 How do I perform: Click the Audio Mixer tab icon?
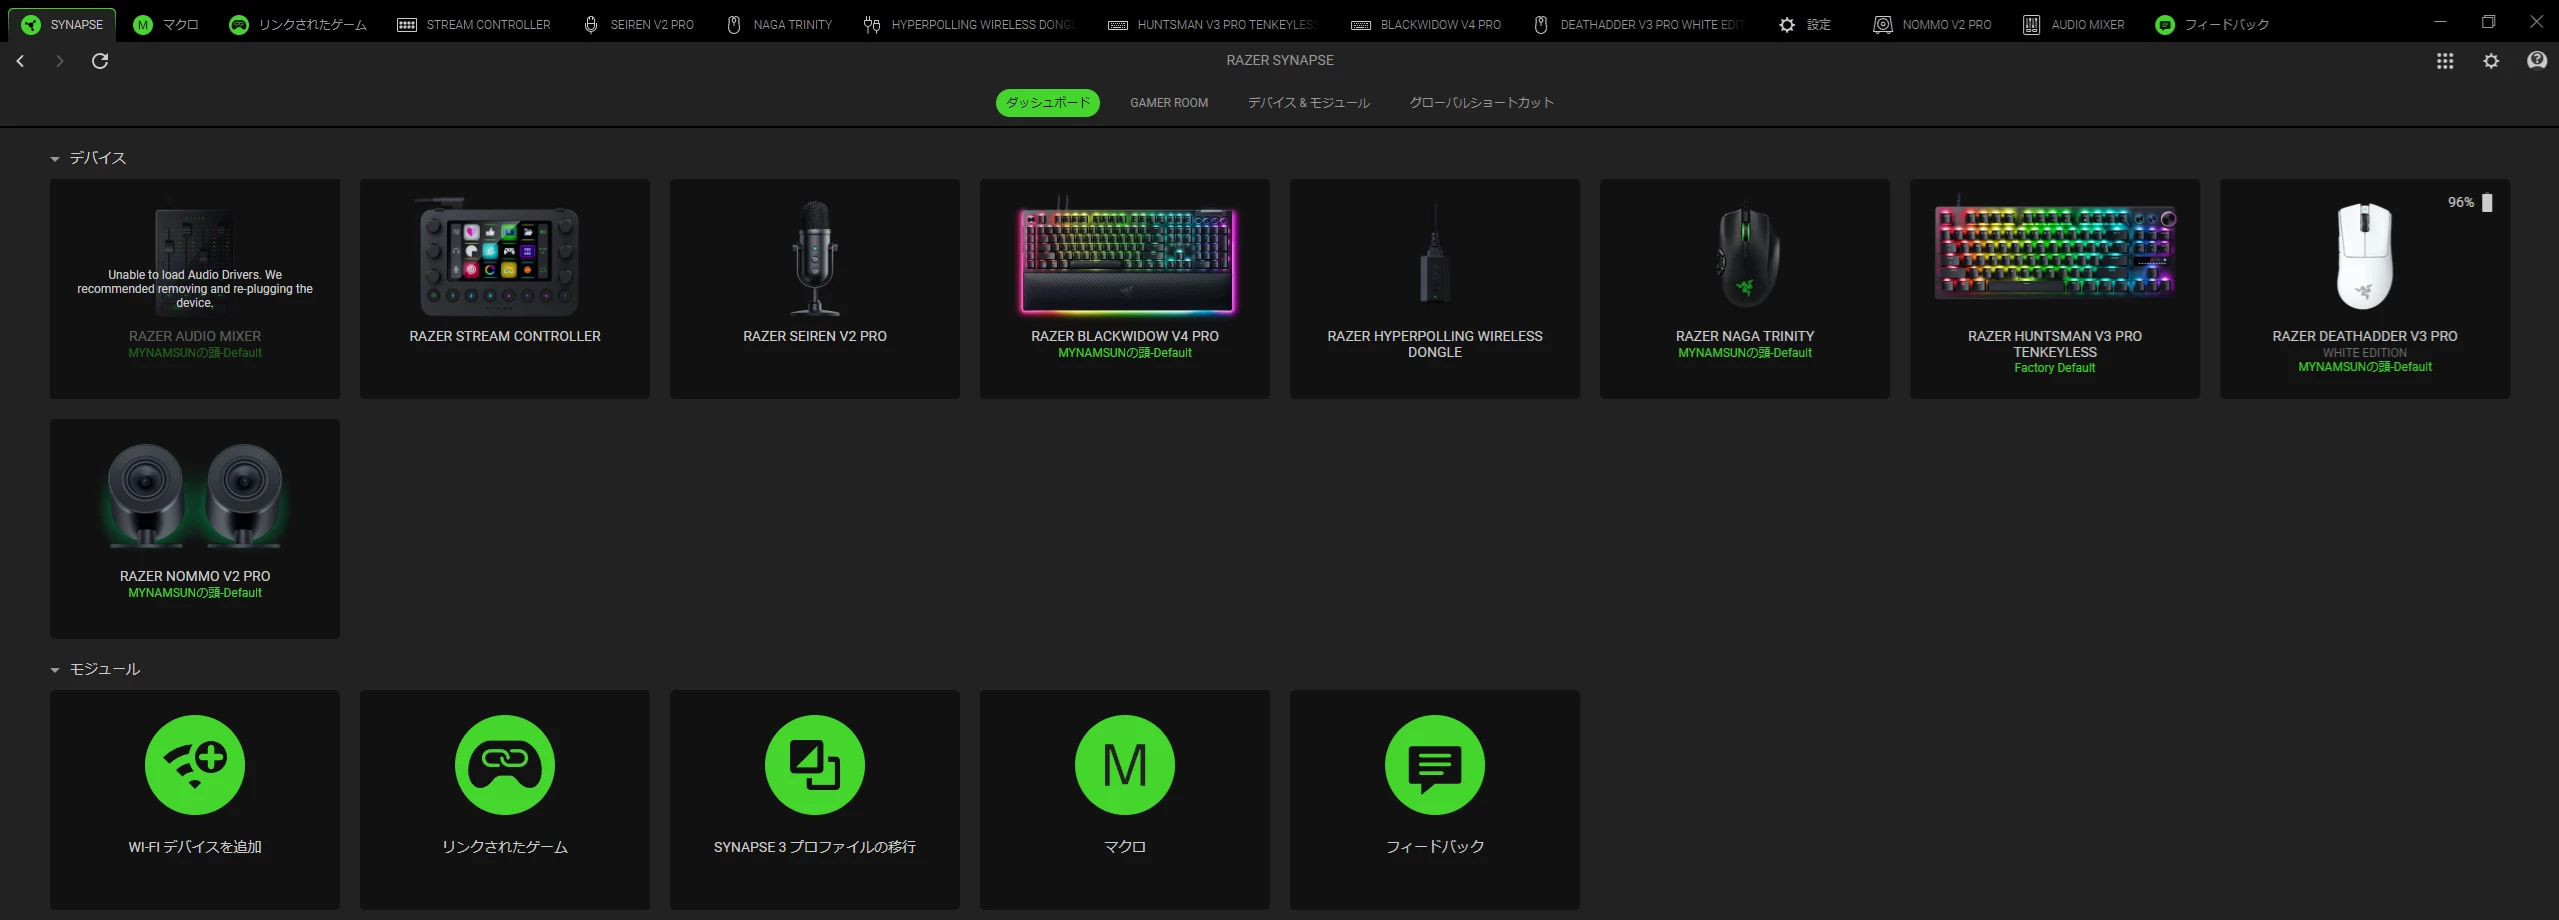click(x=2031, y=25)
